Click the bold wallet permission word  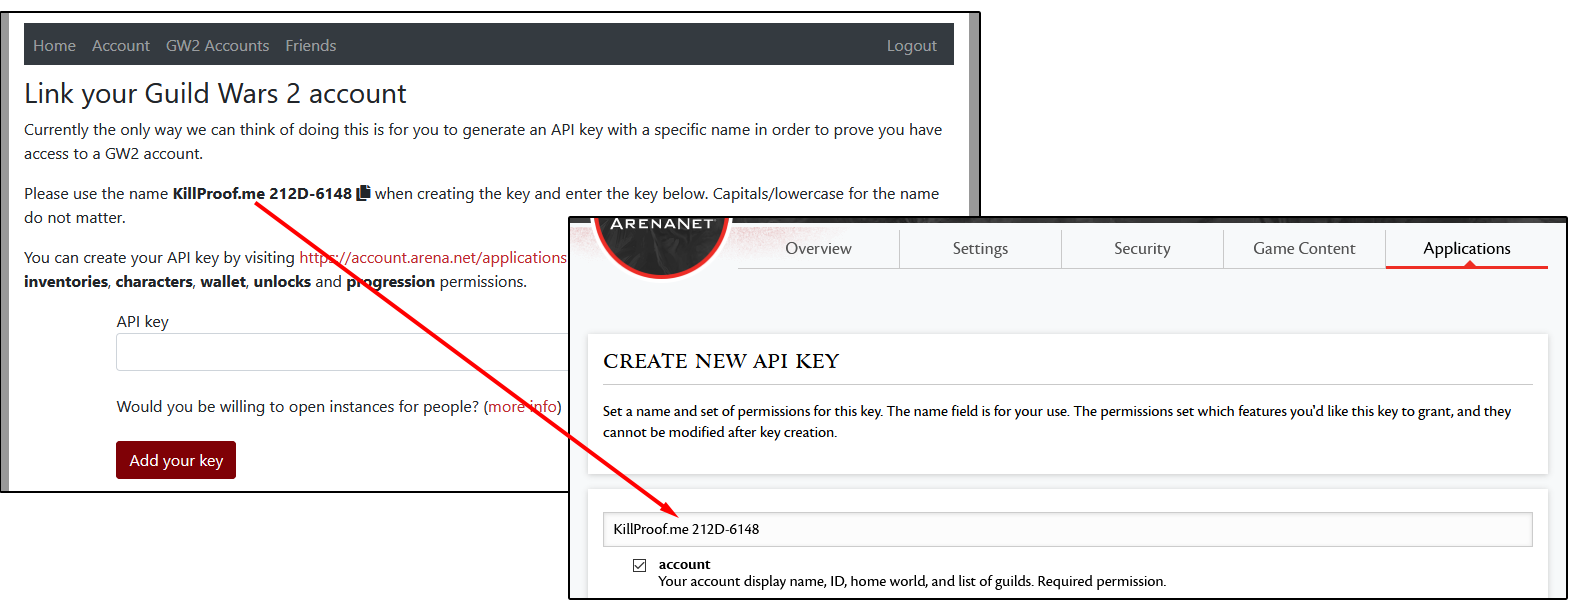click(x=223, y=282)
